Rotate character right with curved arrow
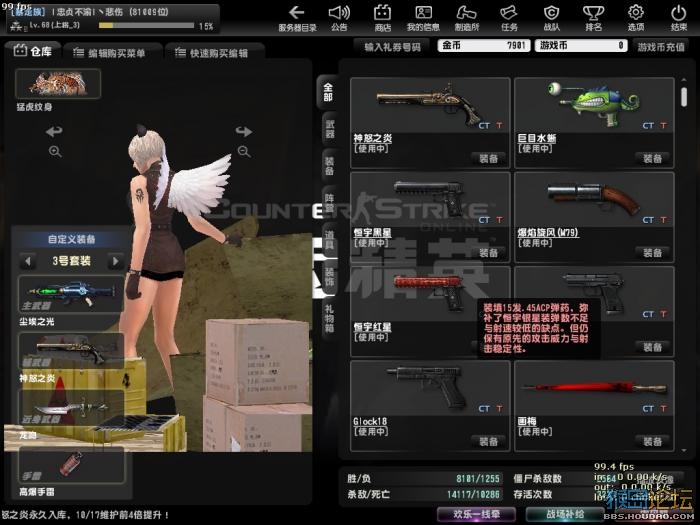 [244, 131]
